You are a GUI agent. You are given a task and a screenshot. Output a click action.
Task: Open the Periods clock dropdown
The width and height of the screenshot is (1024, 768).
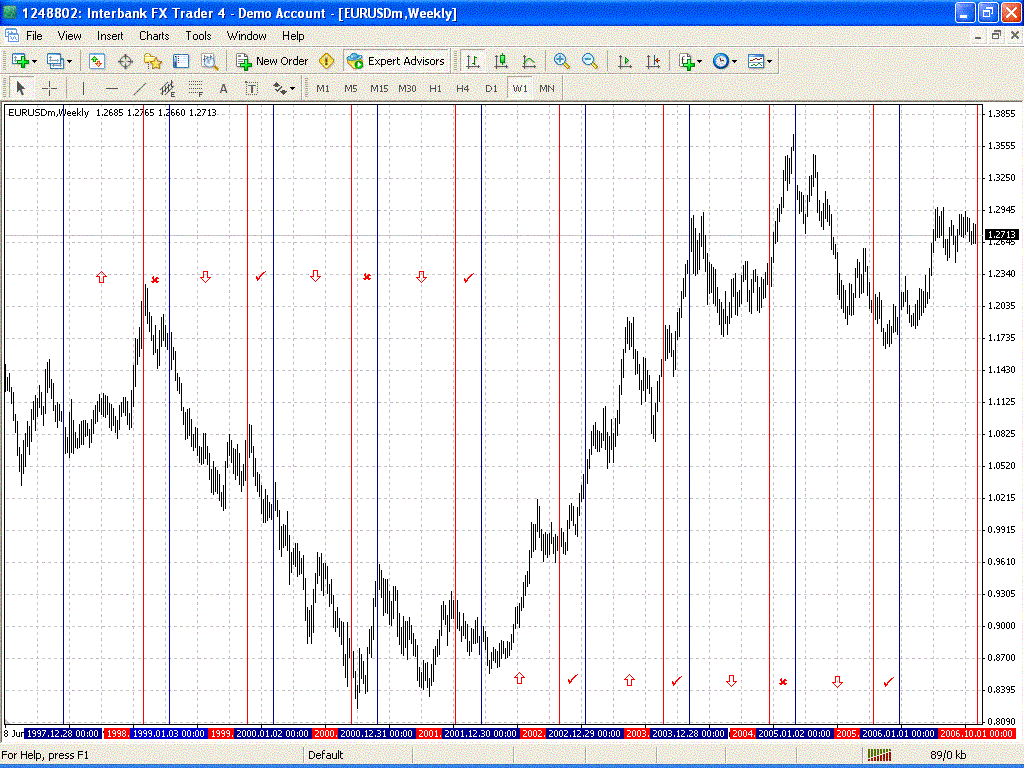pyautogui.click(x=722, y=61)
